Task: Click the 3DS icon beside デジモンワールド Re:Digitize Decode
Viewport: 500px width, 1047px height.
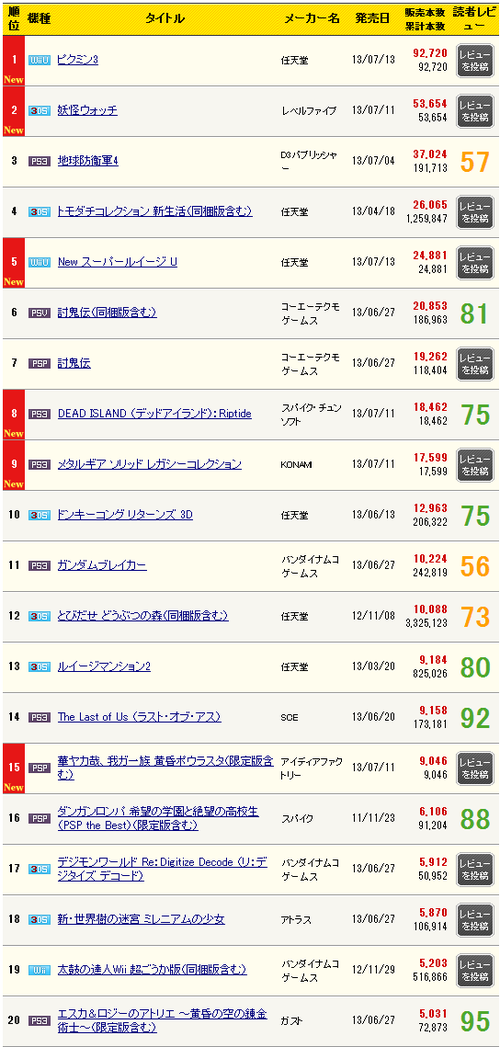Action: pos(39,869)
